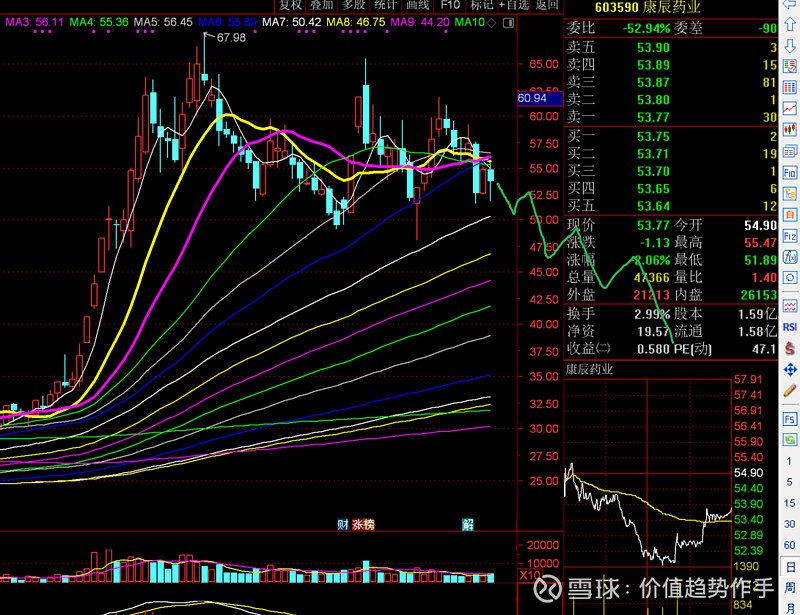Click the 最低 value 51.89

tap(760, 260)
